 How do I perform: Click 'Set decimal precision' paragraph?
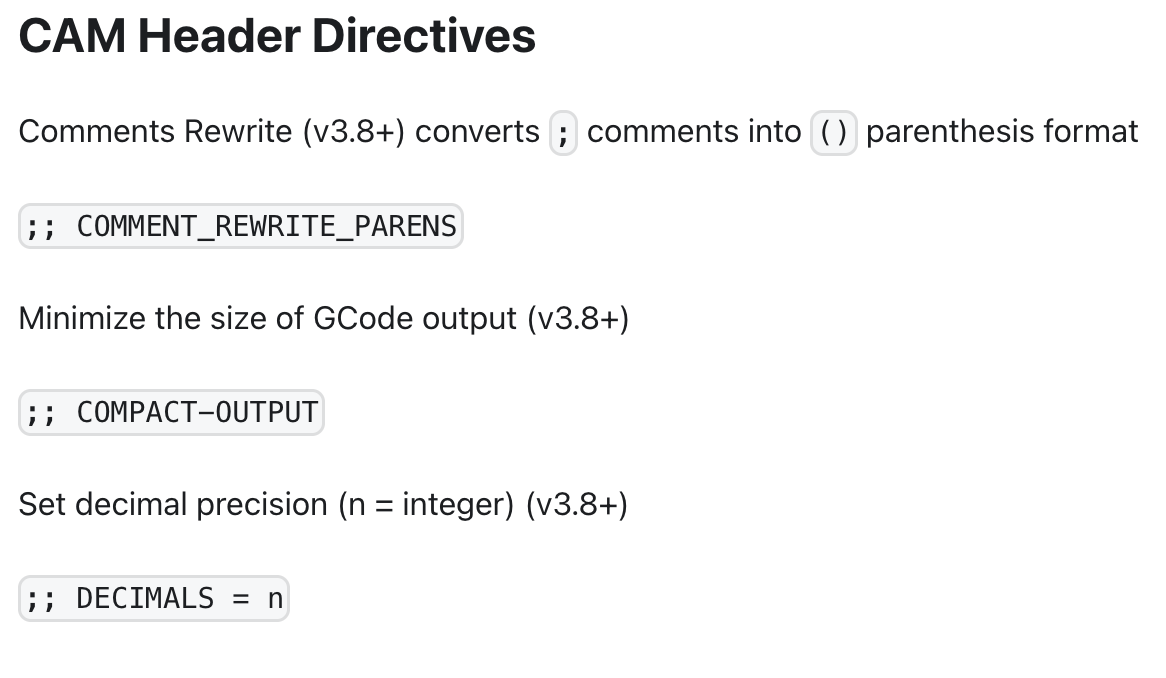[x=323, y=505]
